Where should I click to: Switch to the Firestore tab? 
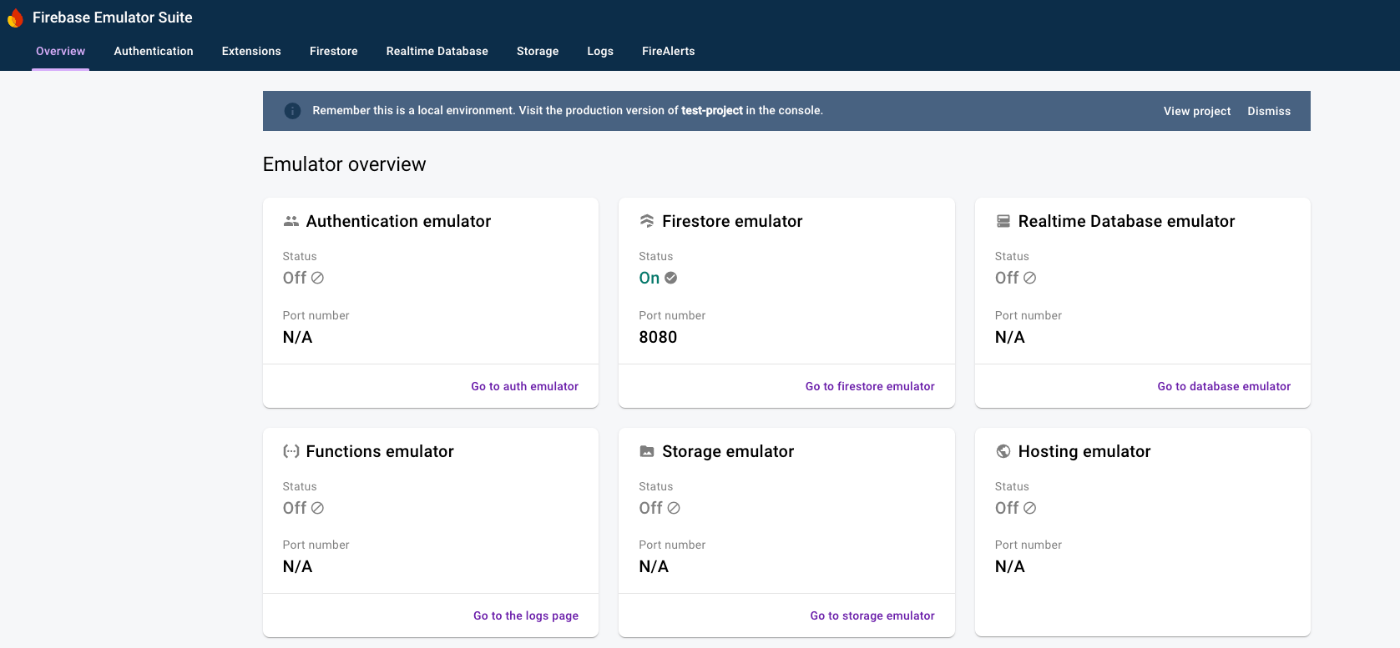(333, 51)
